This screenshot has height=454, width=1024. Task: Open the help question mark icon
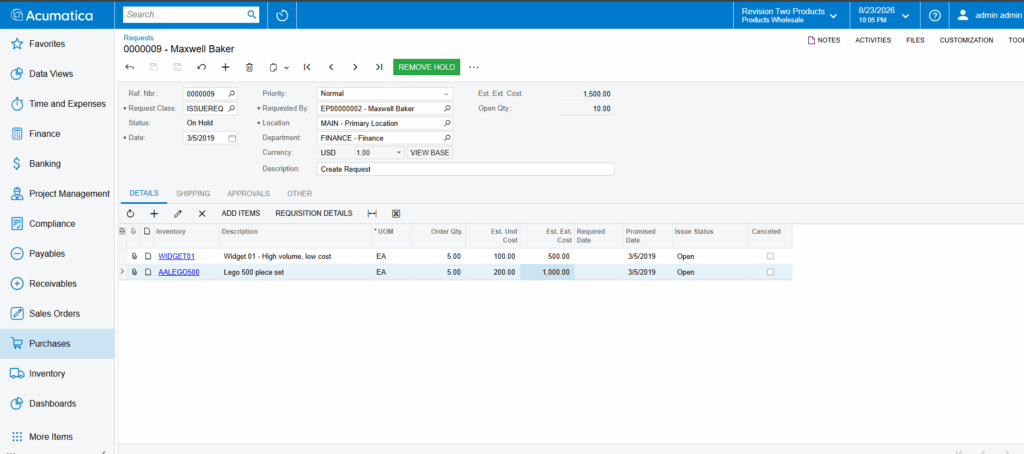935,15
